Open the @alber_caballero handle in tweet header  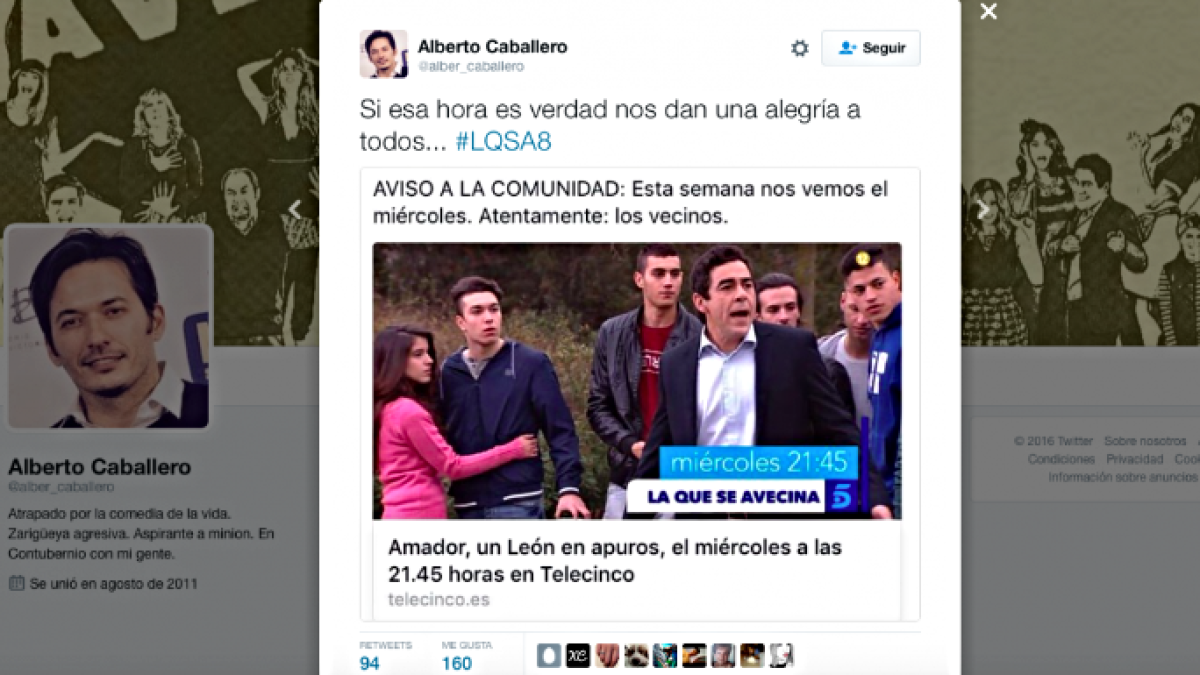(471, 66)
